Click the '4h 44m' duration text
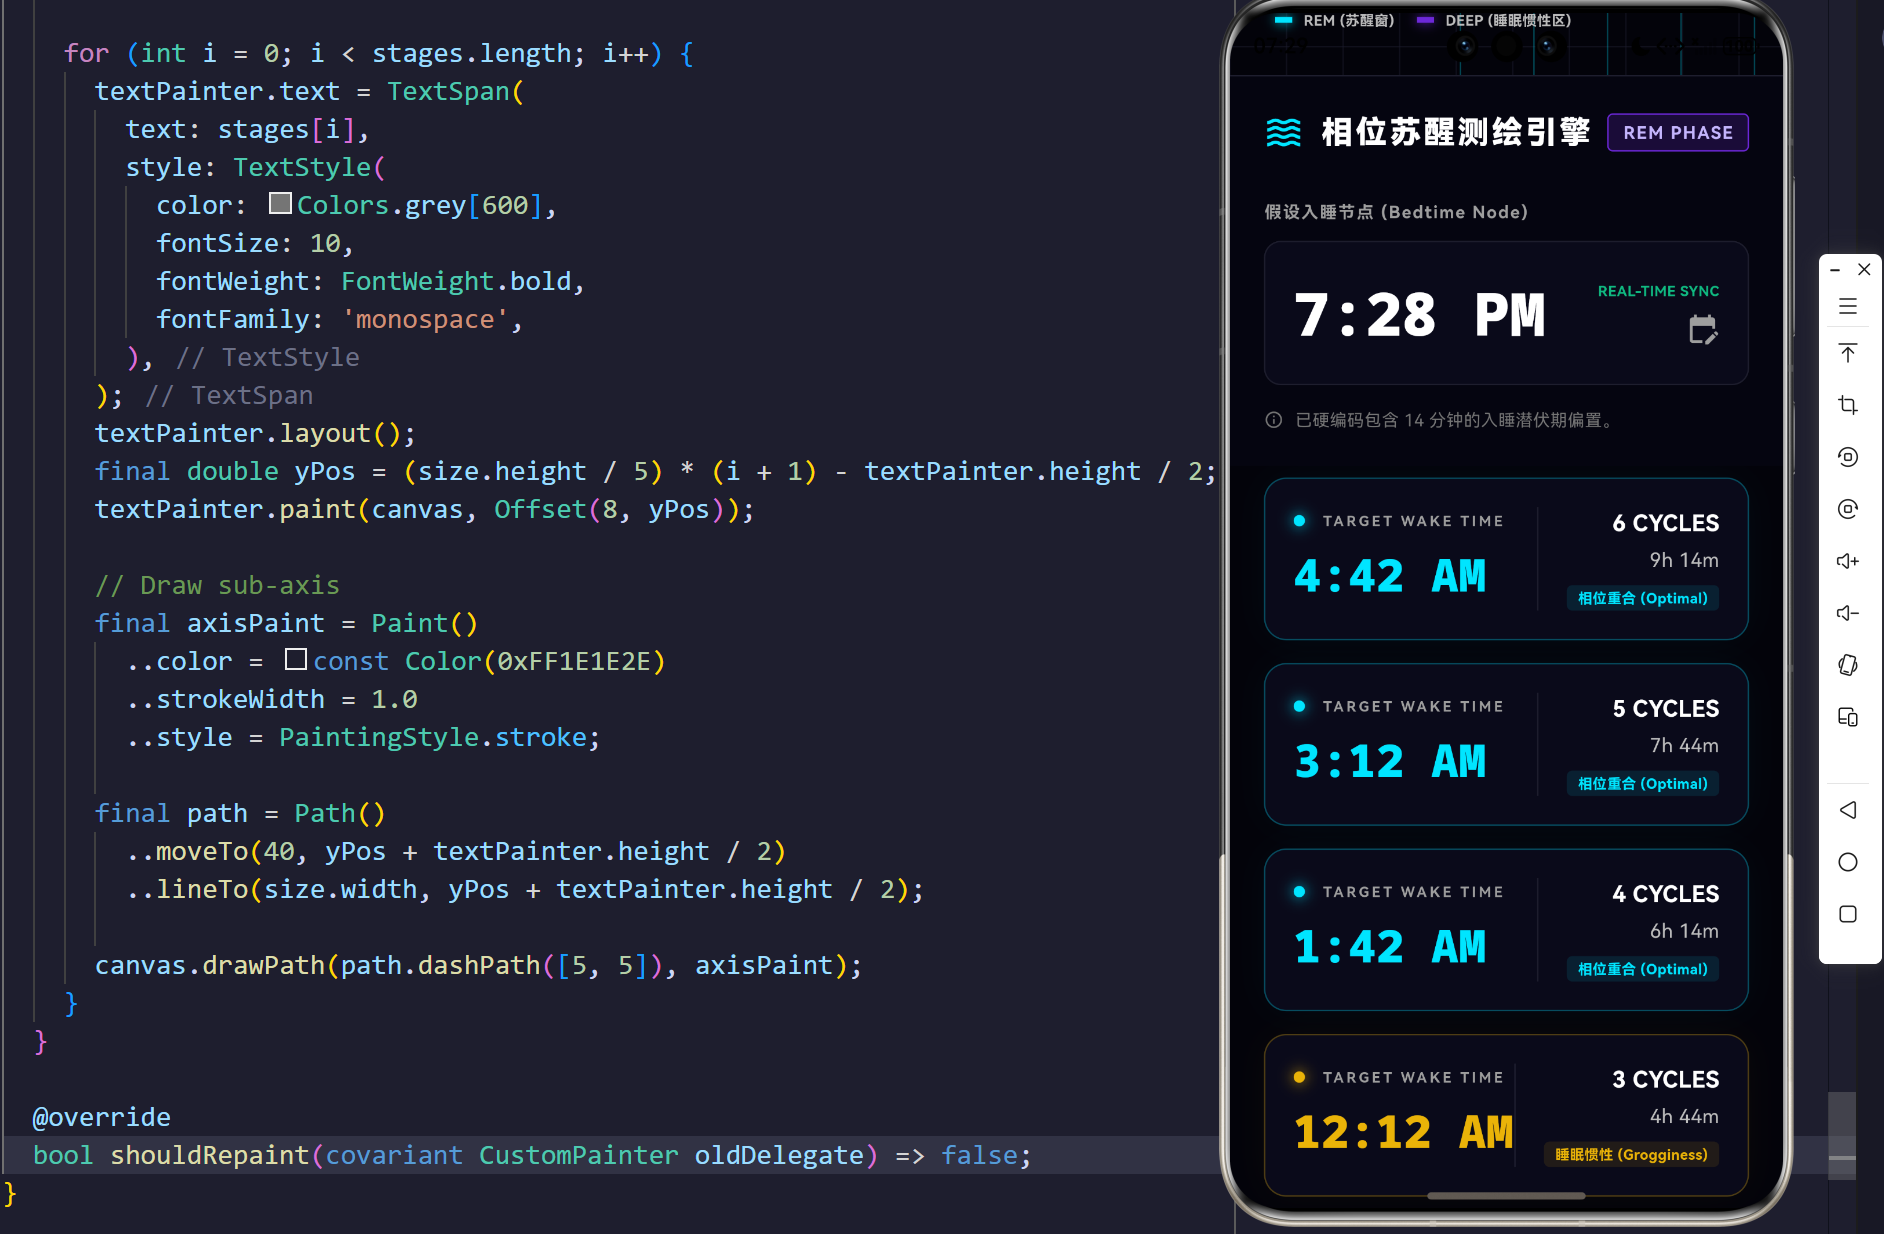 click(1684, 1116)
